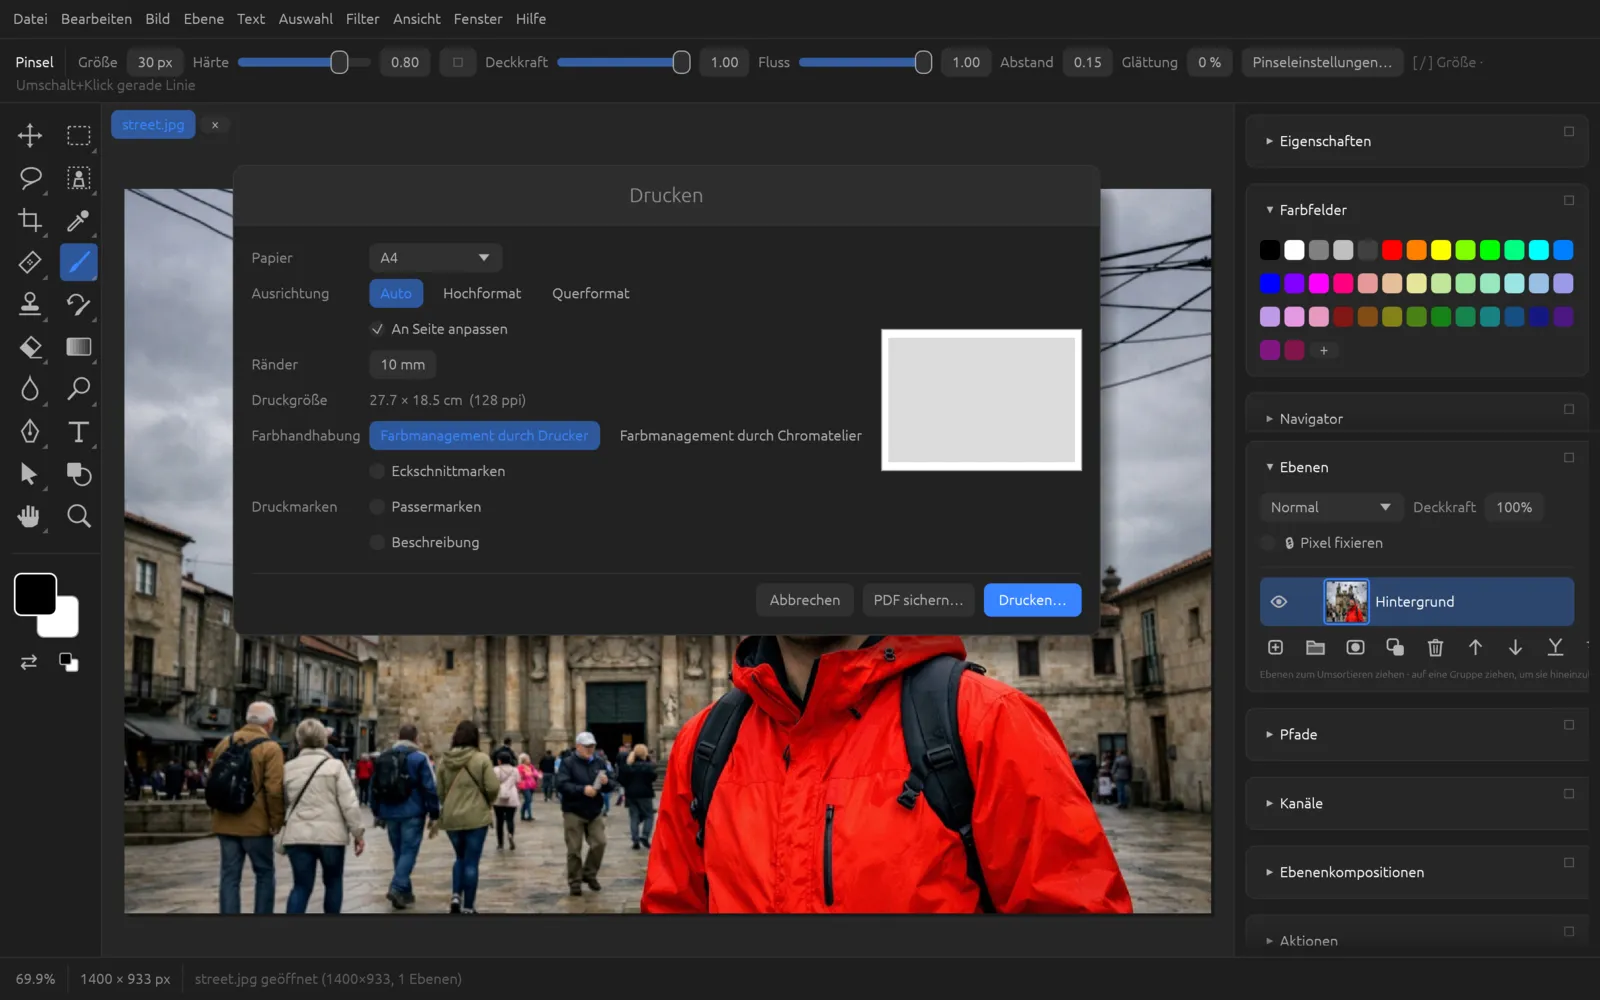The image size is (1600, 1000).
Task: Switch to street.jpg tab
Action: coord(153,125)
